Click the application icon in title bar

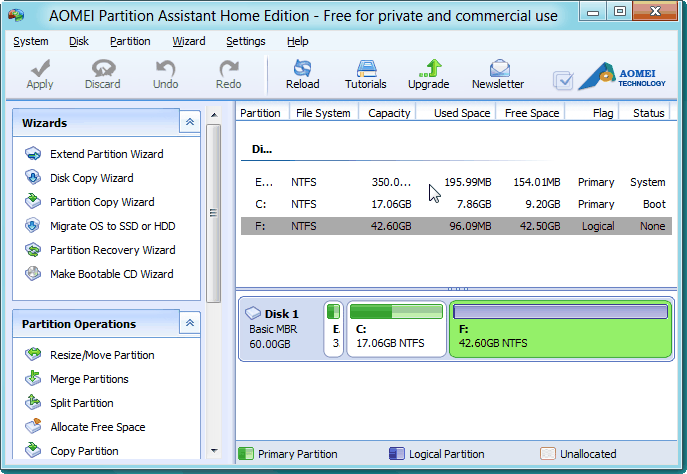coord(17,15)
